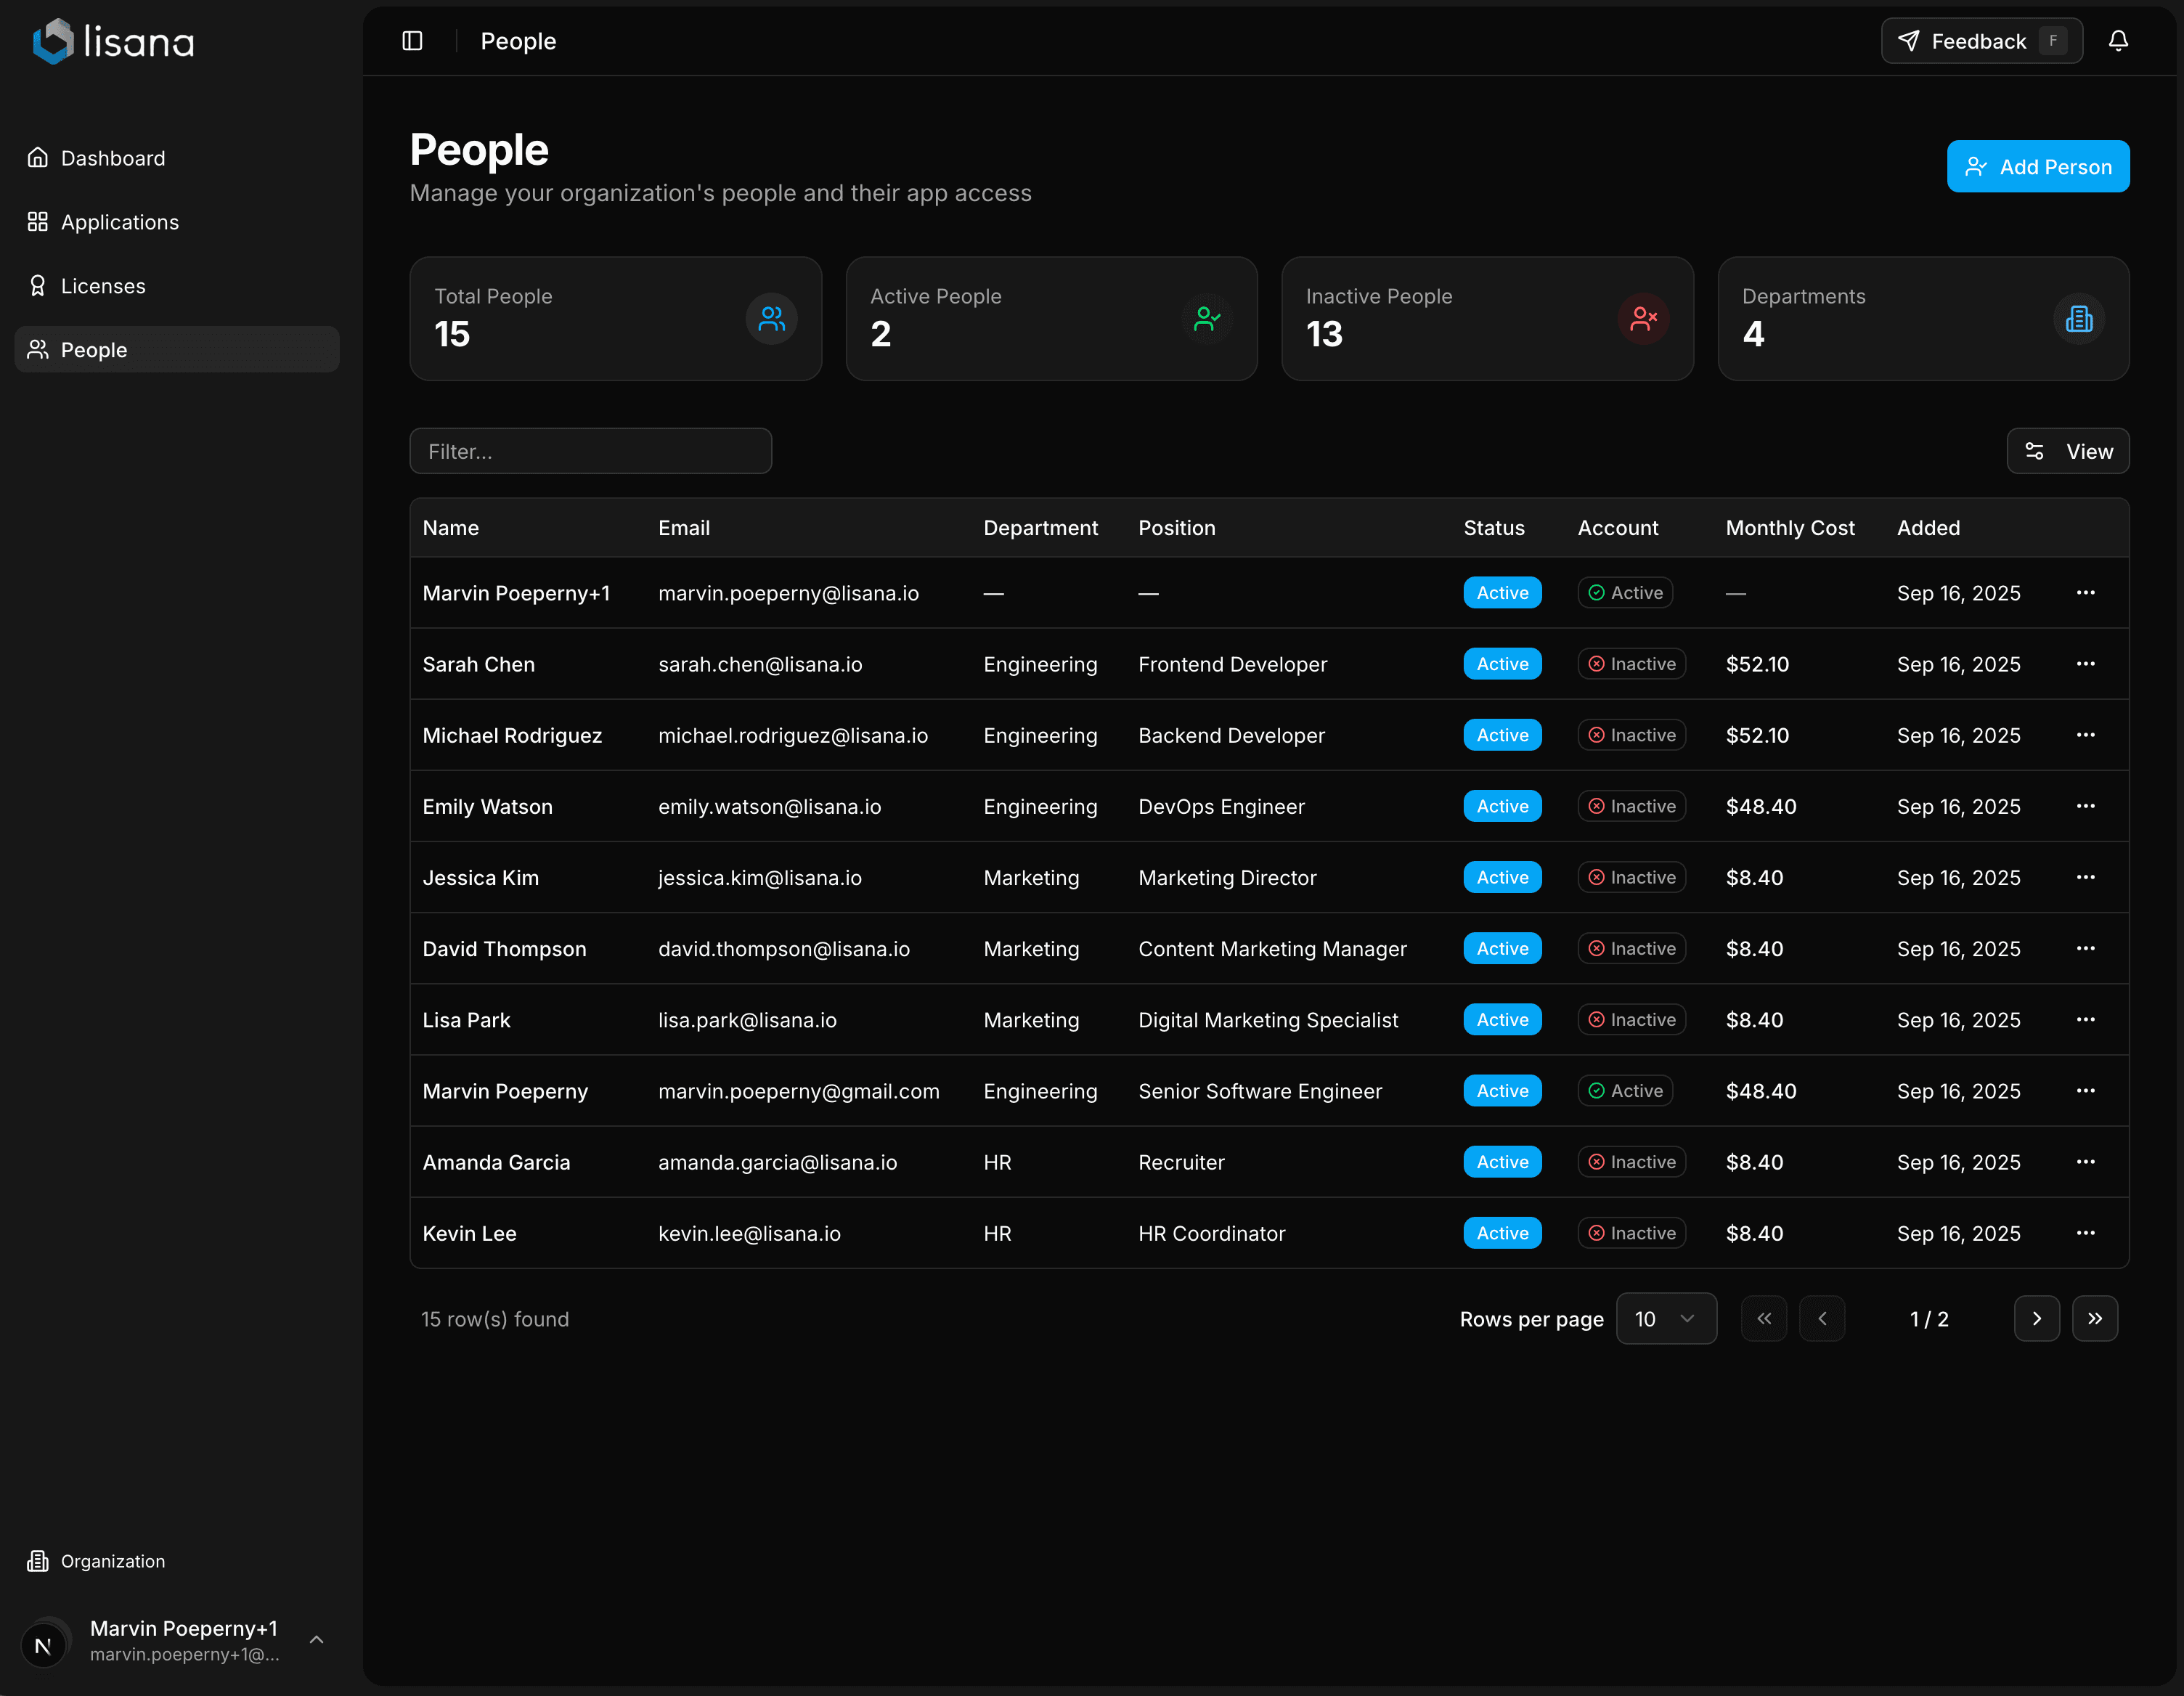Open row actions for Lisa Park

click(x=2085, y=1020)
